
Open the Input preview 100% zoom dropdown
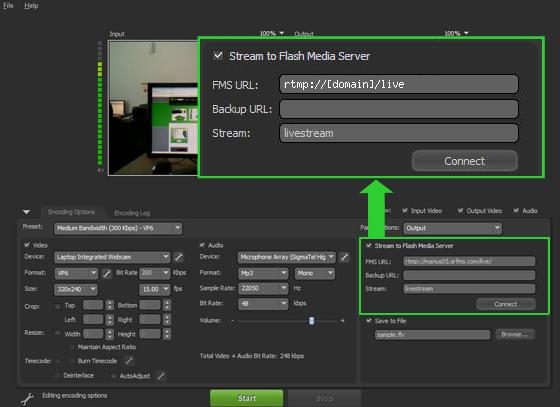[x=272, y=34]
